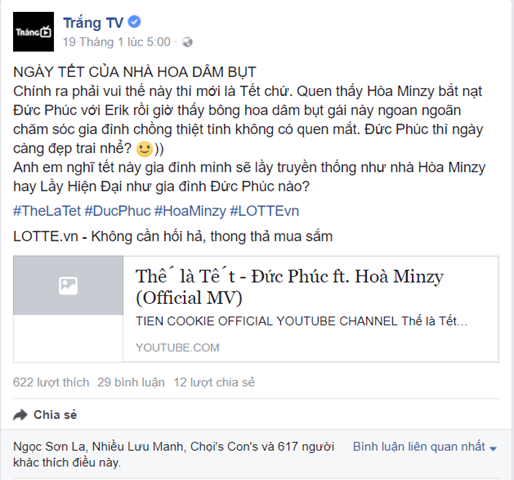This screenshot has width=514, height=480.
Task: Expand the Bình luận liên quan nhất dropdown
Action: [x=425, y=447]
